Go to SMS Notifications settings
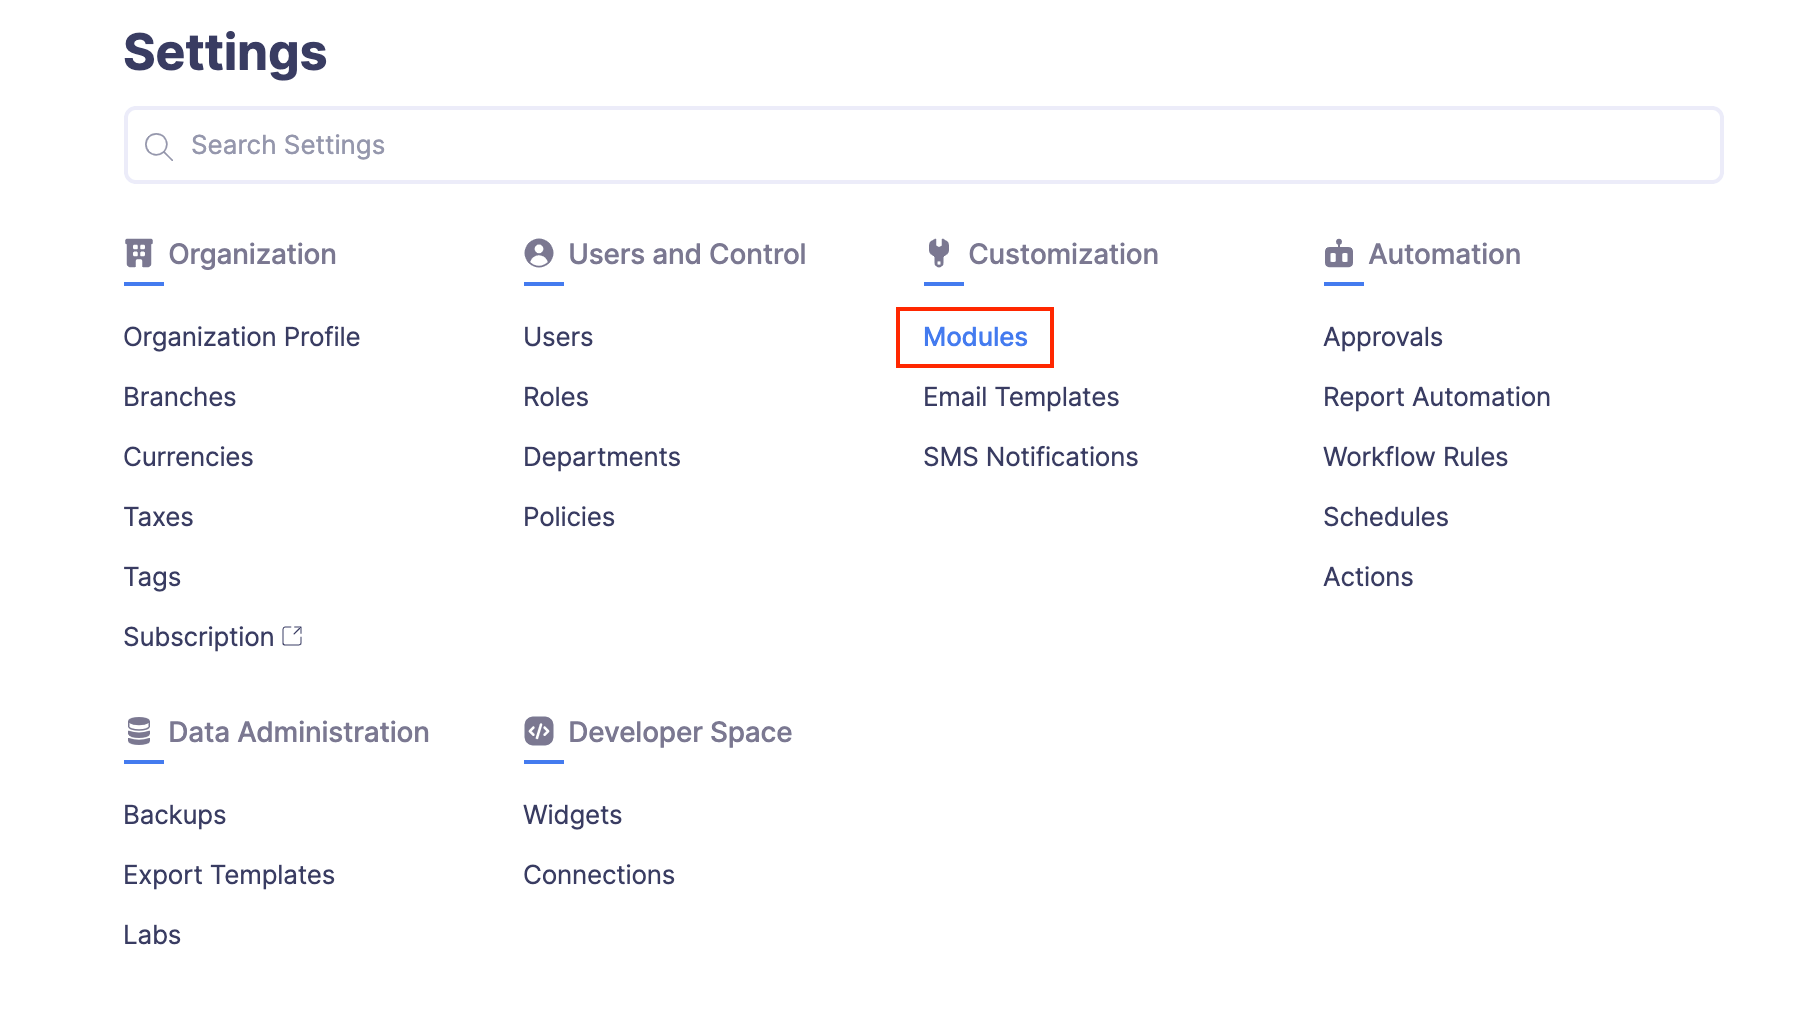1796x1022 pixels. click(1030, 457)
